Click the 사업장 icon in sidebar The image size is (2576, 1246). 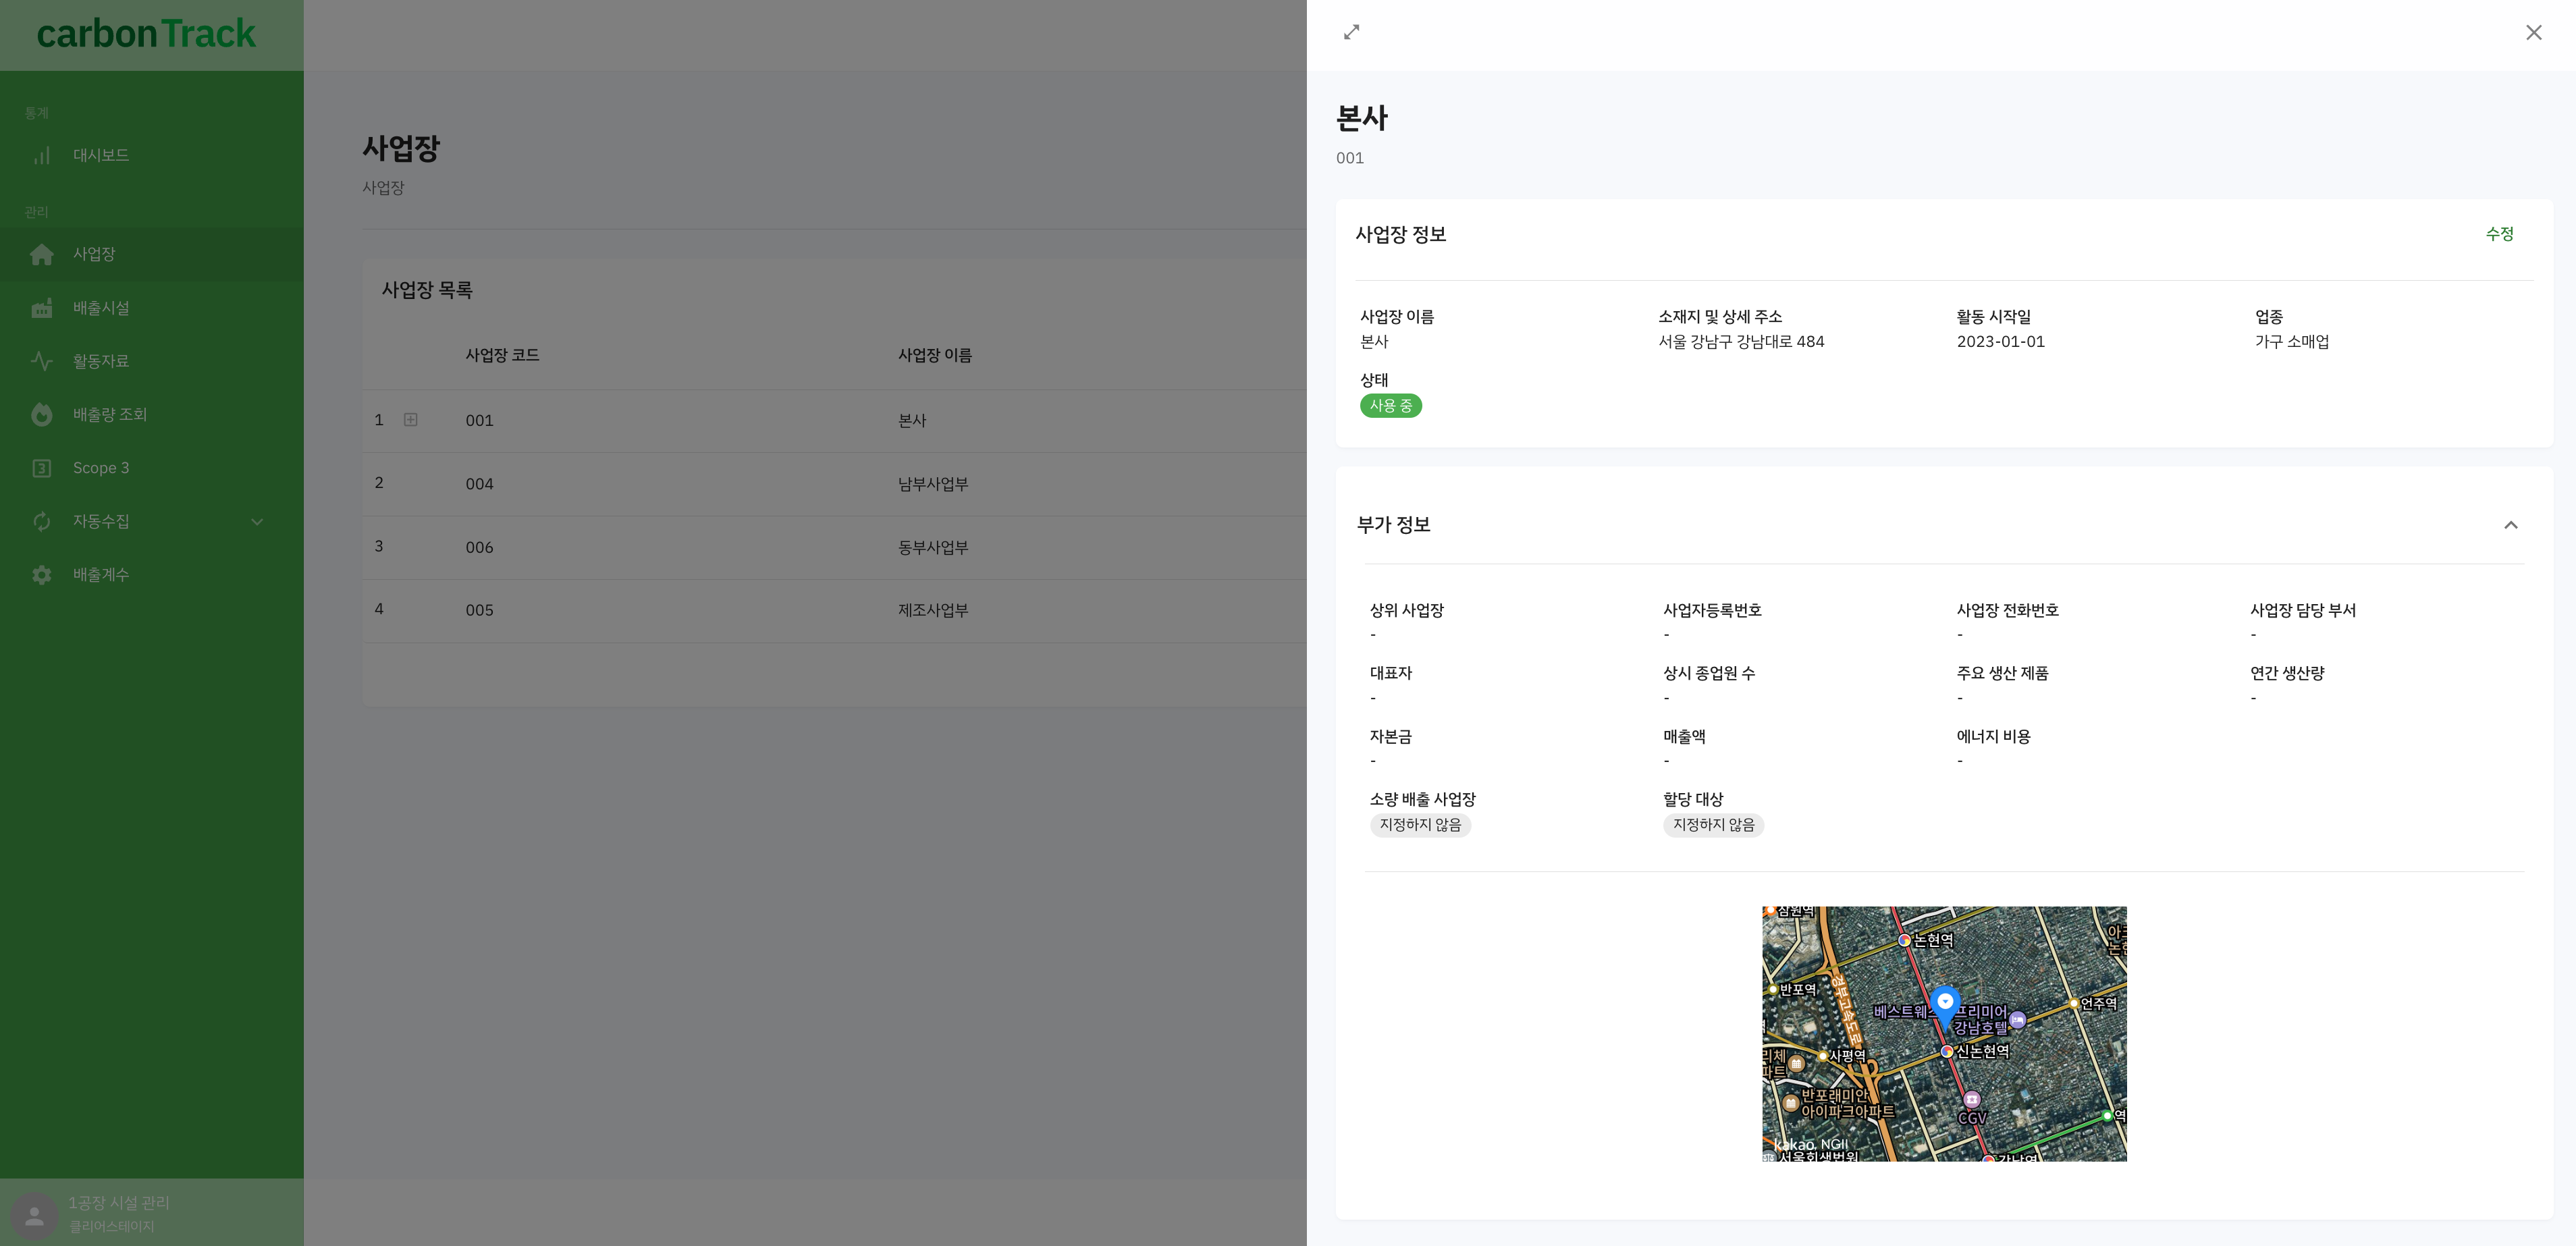tap(41, 254)
